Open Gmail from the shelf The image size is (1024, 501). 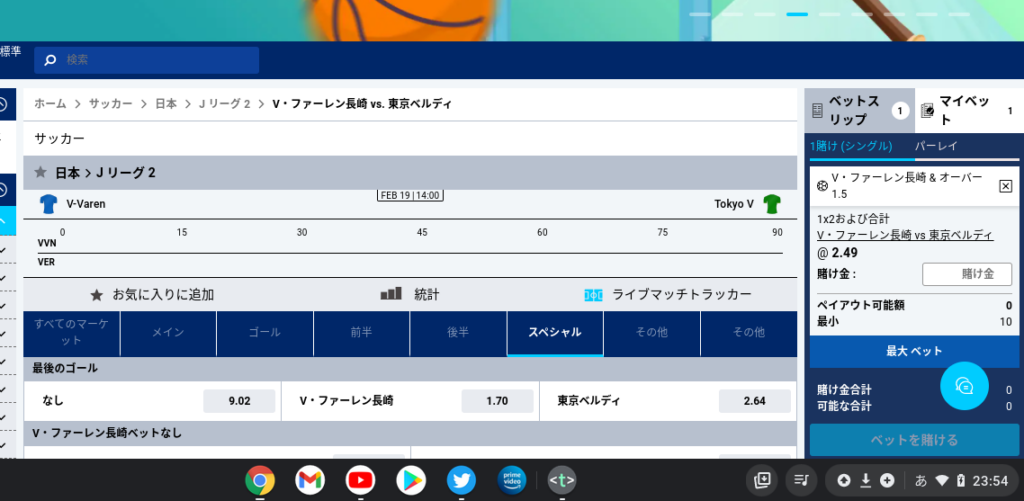pos(310,481)
